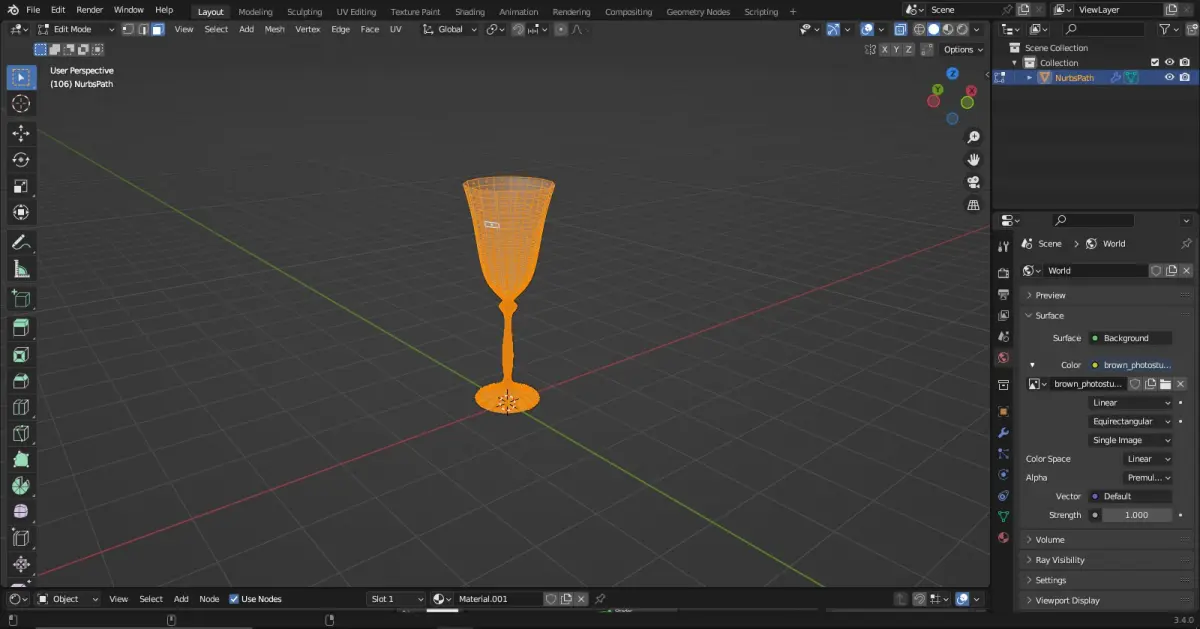Select the Spin tool
Screen dimensions: 1200x629
[21, 486]
